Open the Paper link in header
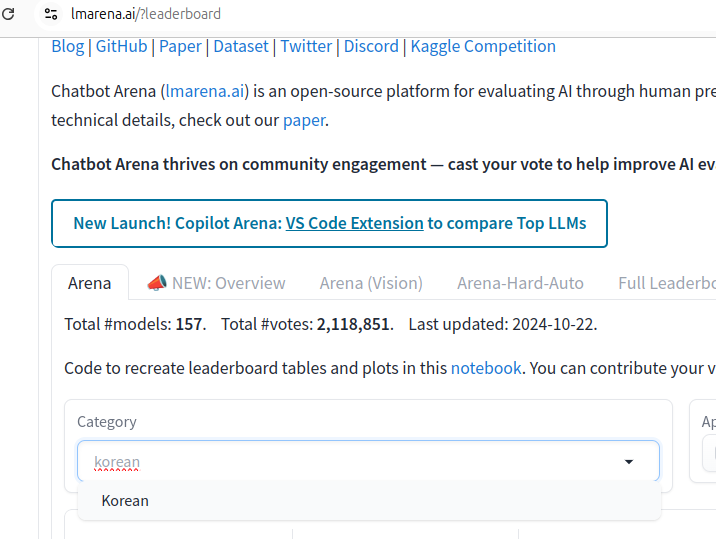 click(x=180, y=46)
